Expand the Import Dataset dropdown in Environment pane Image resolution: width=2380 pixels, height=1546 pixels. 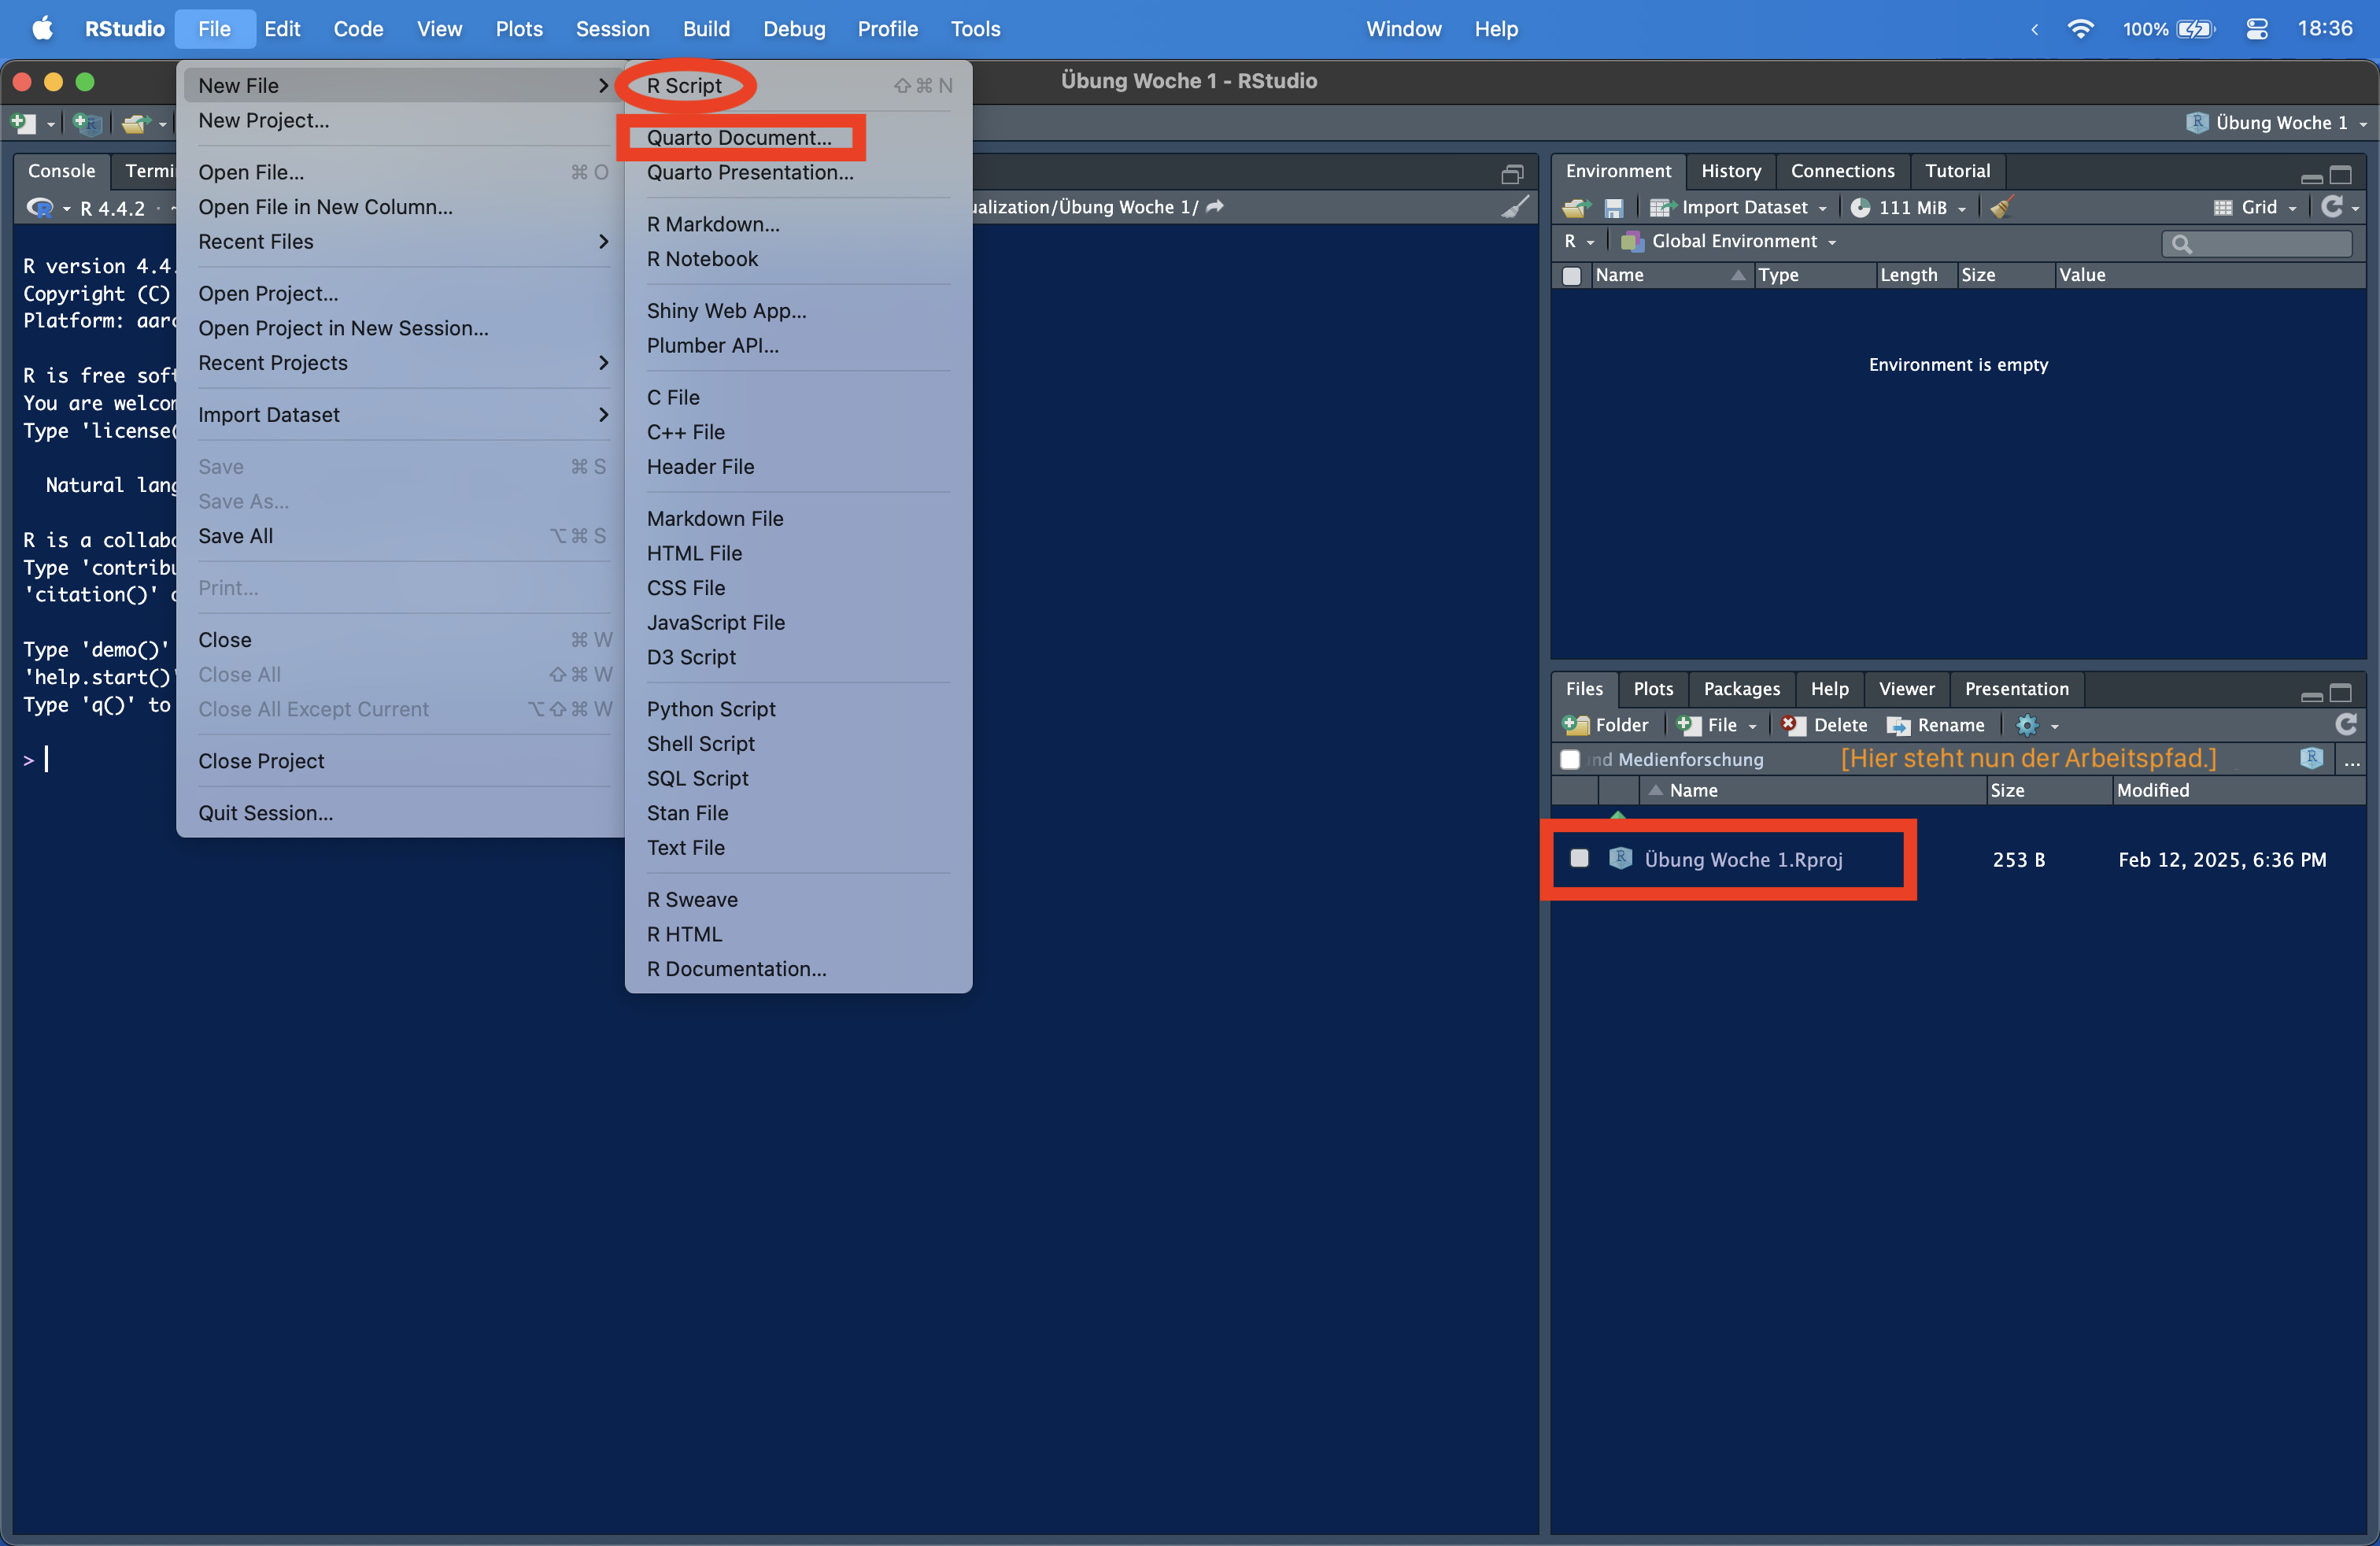point(1823,209)
